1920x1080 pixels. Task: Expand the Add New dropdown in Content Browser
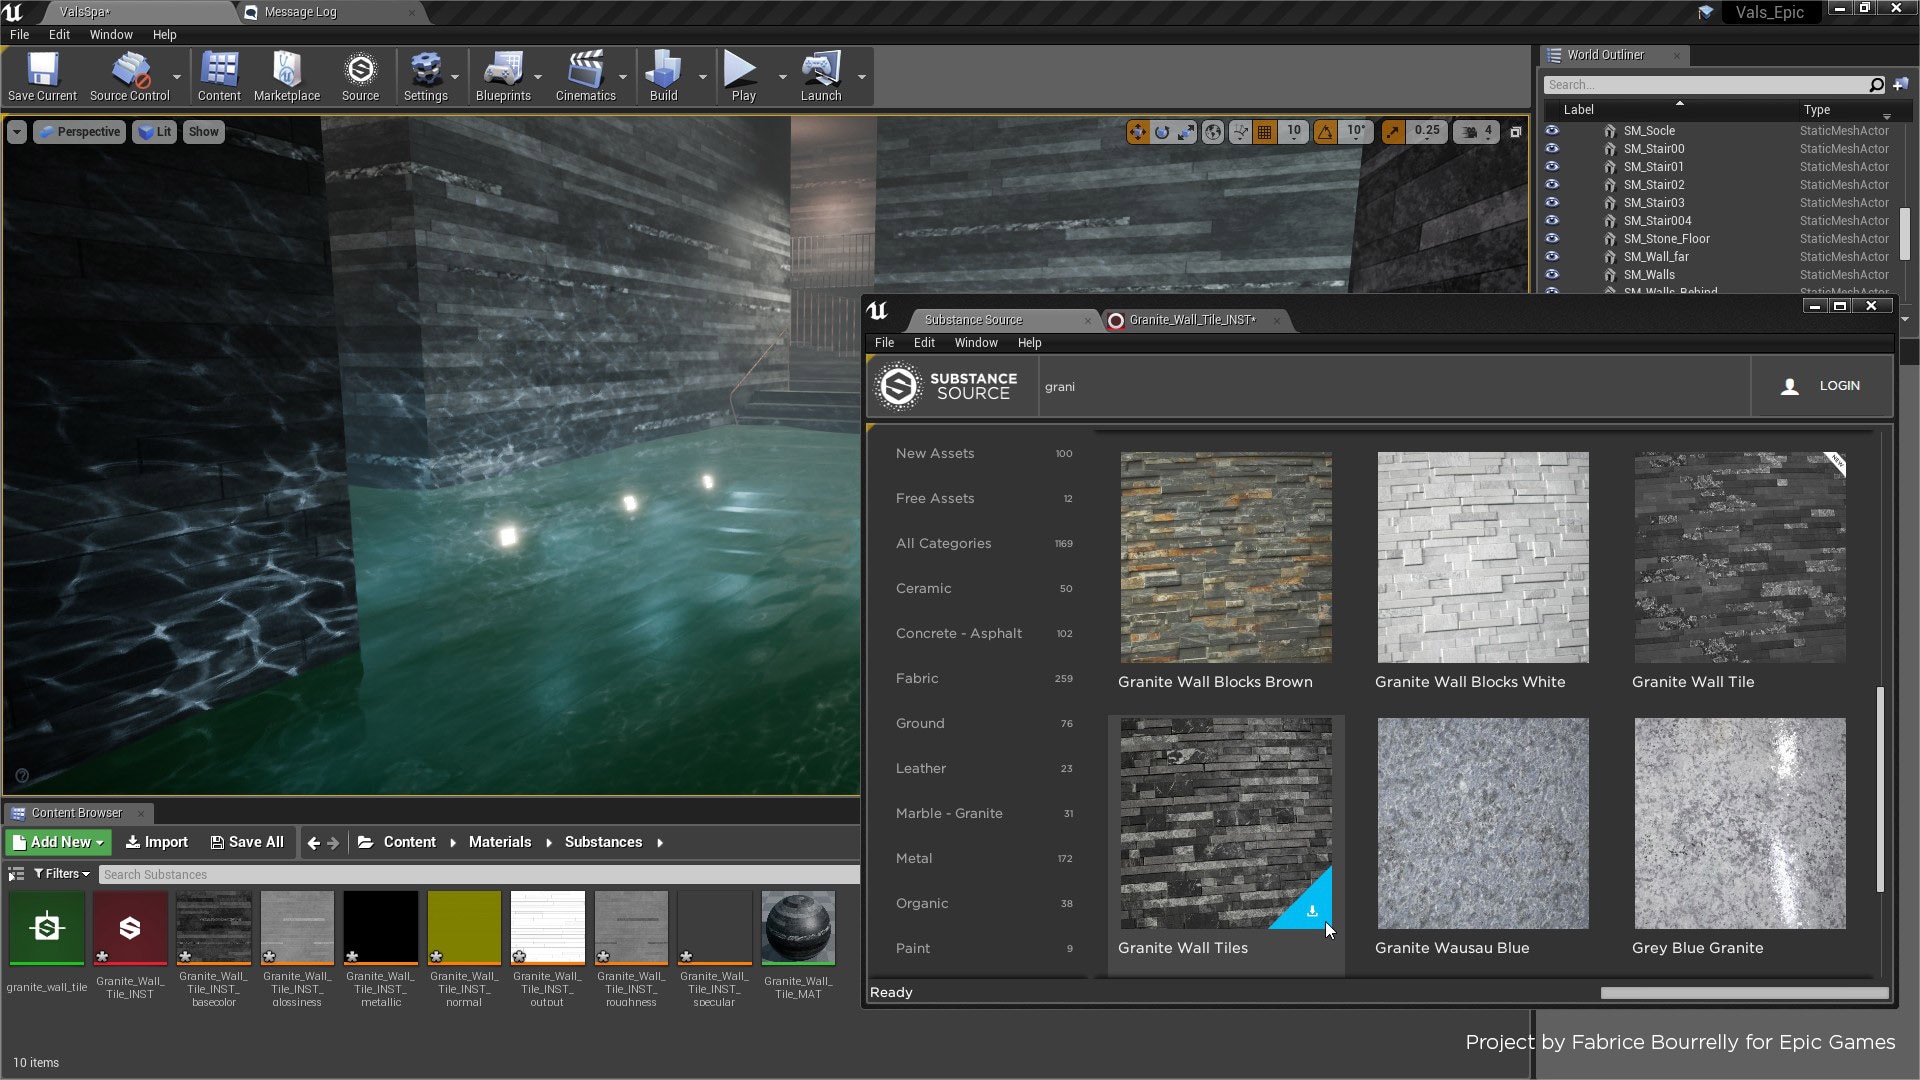click(x=57, y=842)
